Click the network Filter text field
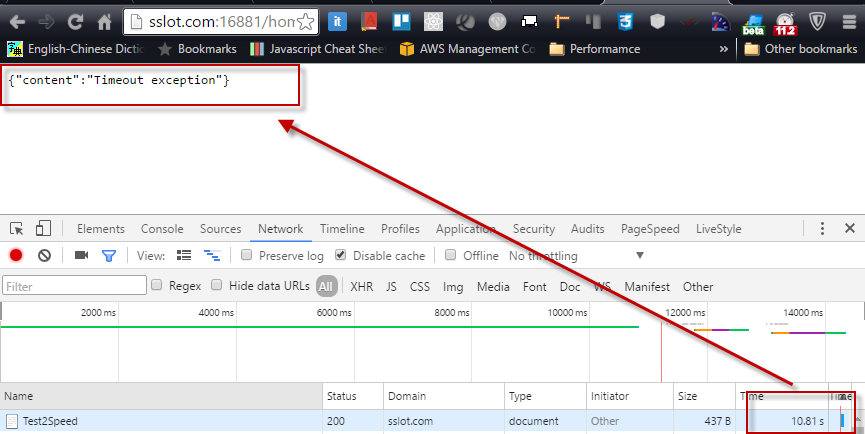Screen dimensions: 865x434 pyautogui.click(x=75, y=287)
